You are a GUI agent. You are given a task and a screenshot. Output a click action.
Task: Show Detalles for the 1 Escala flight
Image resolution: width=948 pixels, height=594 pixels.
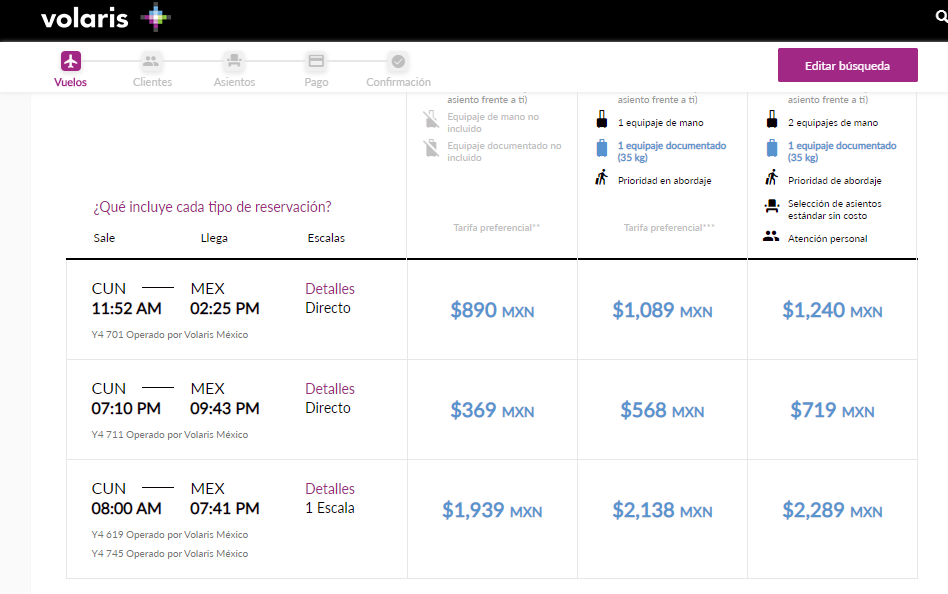(x=330, y=489)
